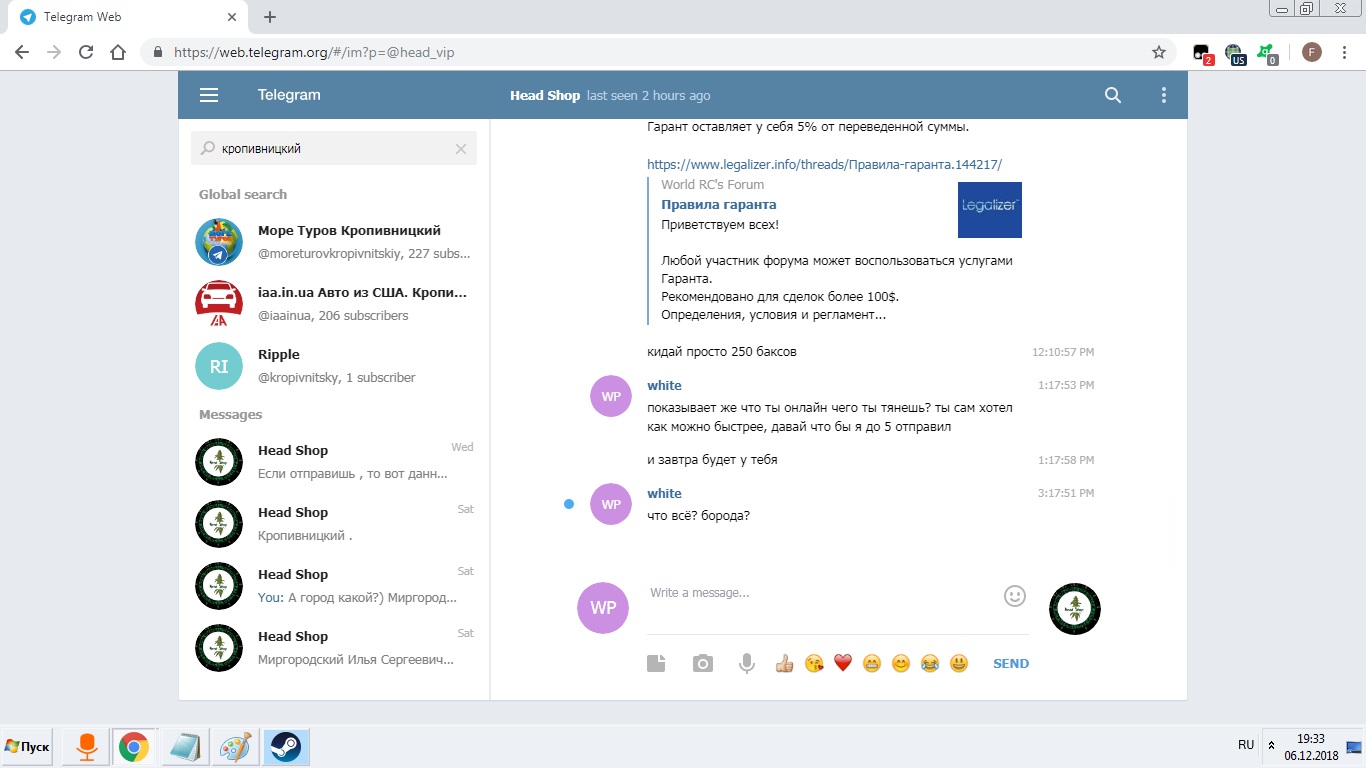Open Head Shop message saying Кропивницкий
Image resolution: width=1366 pixels, height=768 pixels.
point(334,524)
